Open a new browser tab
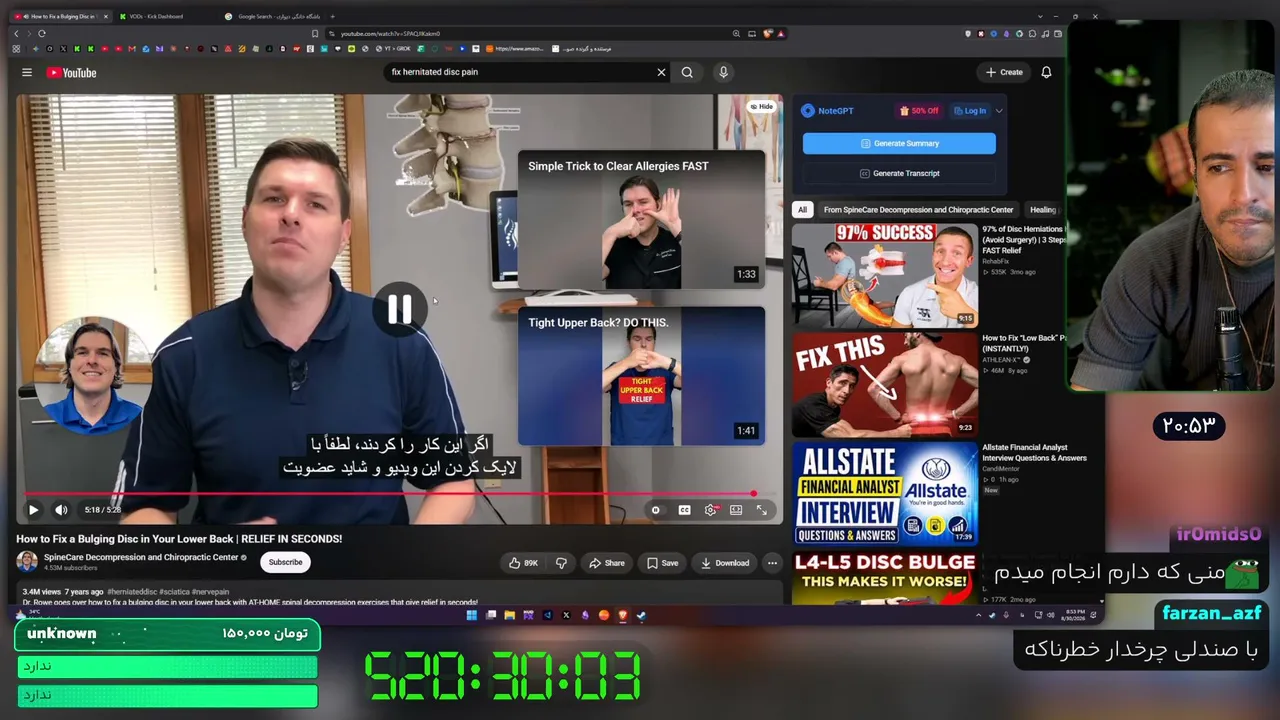The image size is (1280, 720). coord(332,16)
